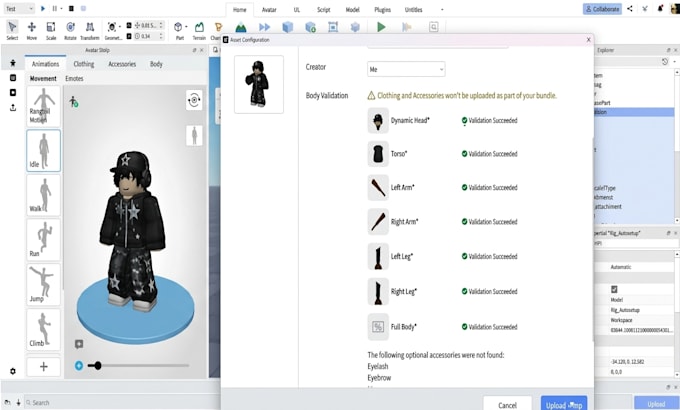680x410 pixels.
Task: Click the Dynamic Head validation thumbnail
Action: click(x=378, y=120)
